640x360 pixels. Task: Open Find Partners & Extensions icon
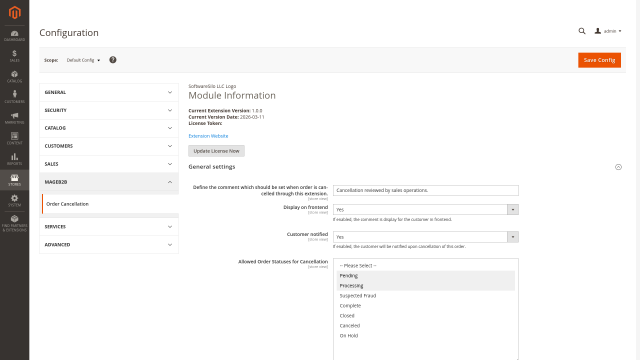tap(15, 223)
